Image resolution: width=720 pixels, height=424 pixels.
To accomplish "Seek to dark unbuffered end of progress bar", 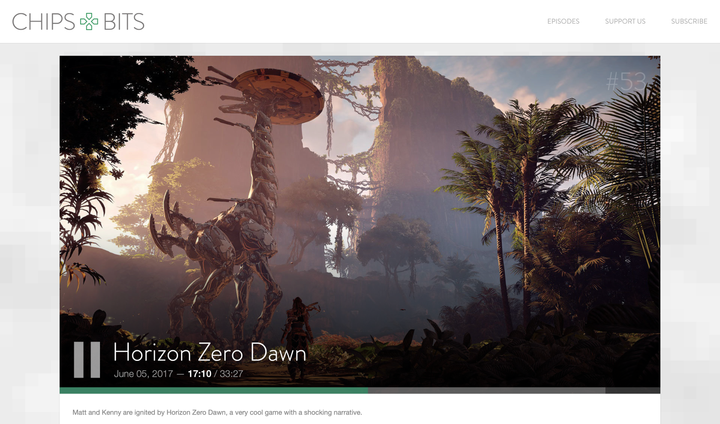I will (632, 390).
